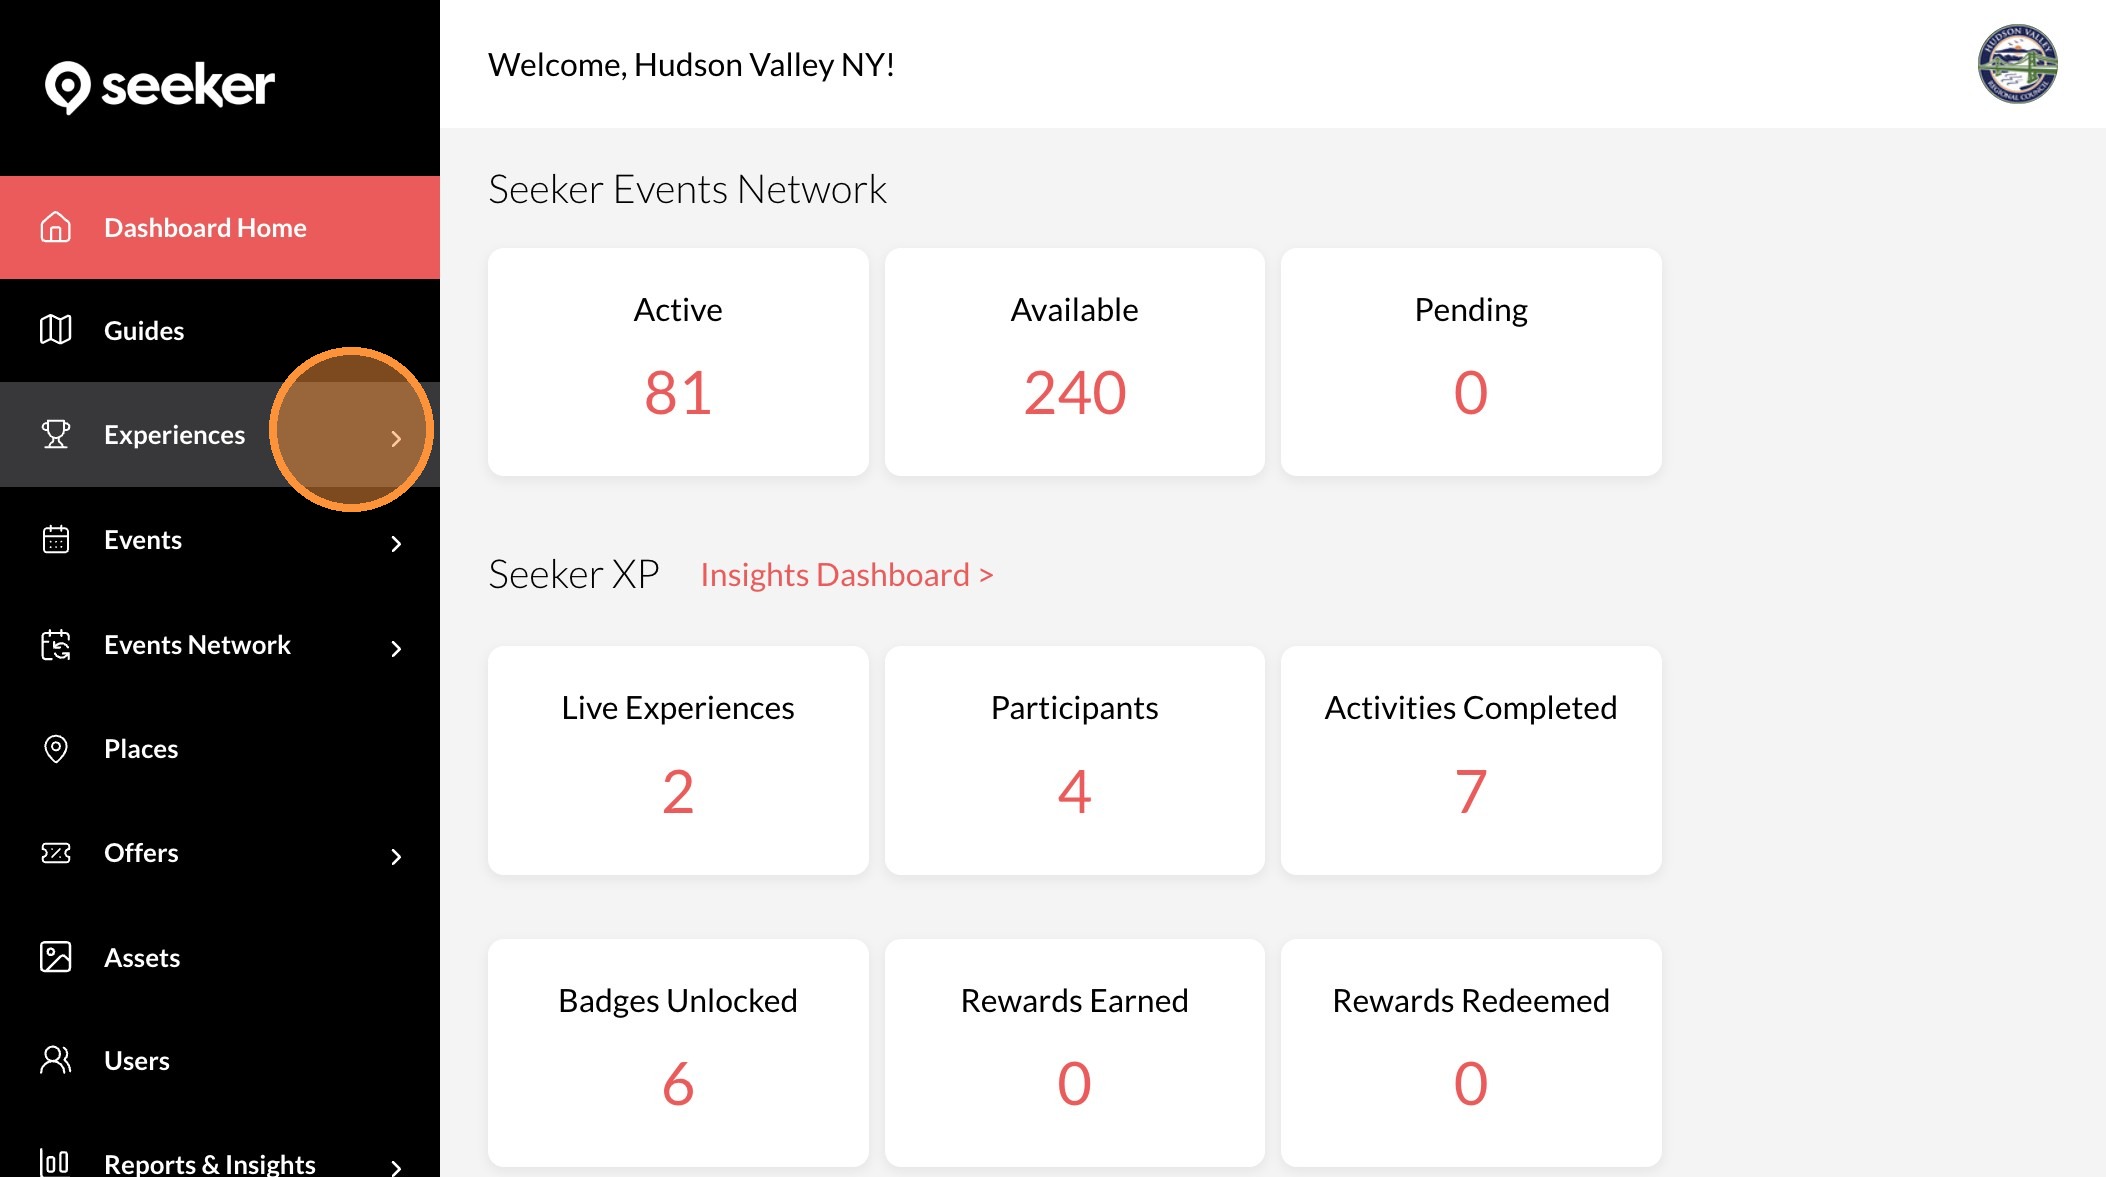The height and width of the screenshot is (1177, 2106).
Task: Click the Seeker logo in sidebar
Action: click(x=159, y=86)
